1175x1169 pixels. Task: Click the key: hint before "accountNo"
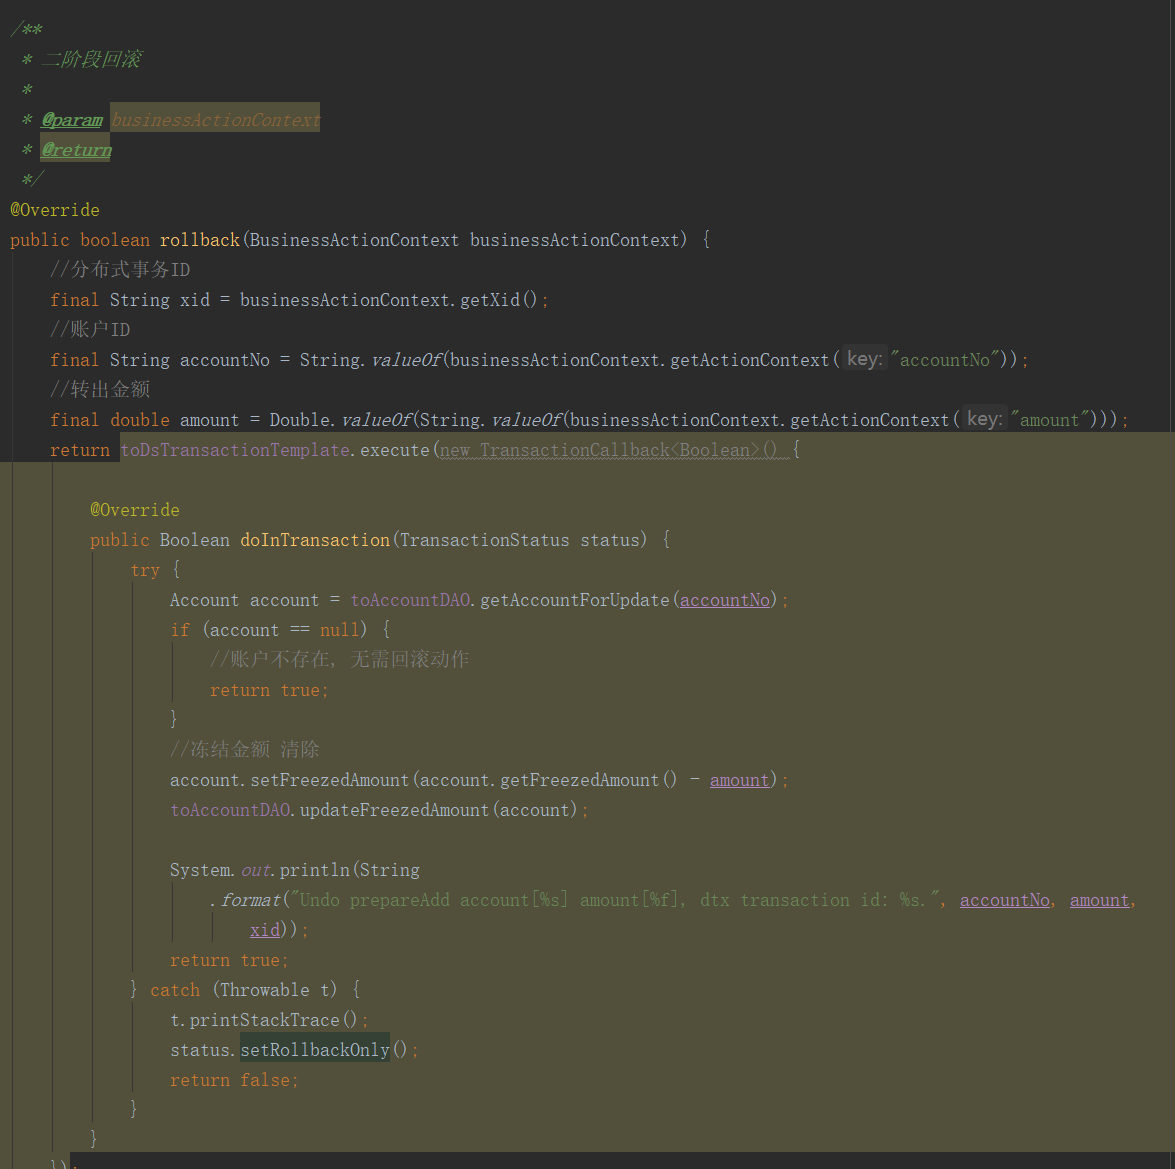coord(864,359)
